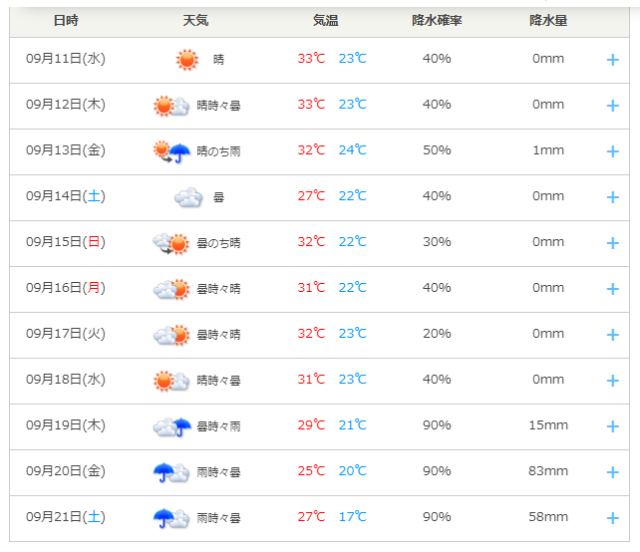Click the 17℃ low temperature on 09月21日
The image size is (640, 552).
(x=353, y=516)
